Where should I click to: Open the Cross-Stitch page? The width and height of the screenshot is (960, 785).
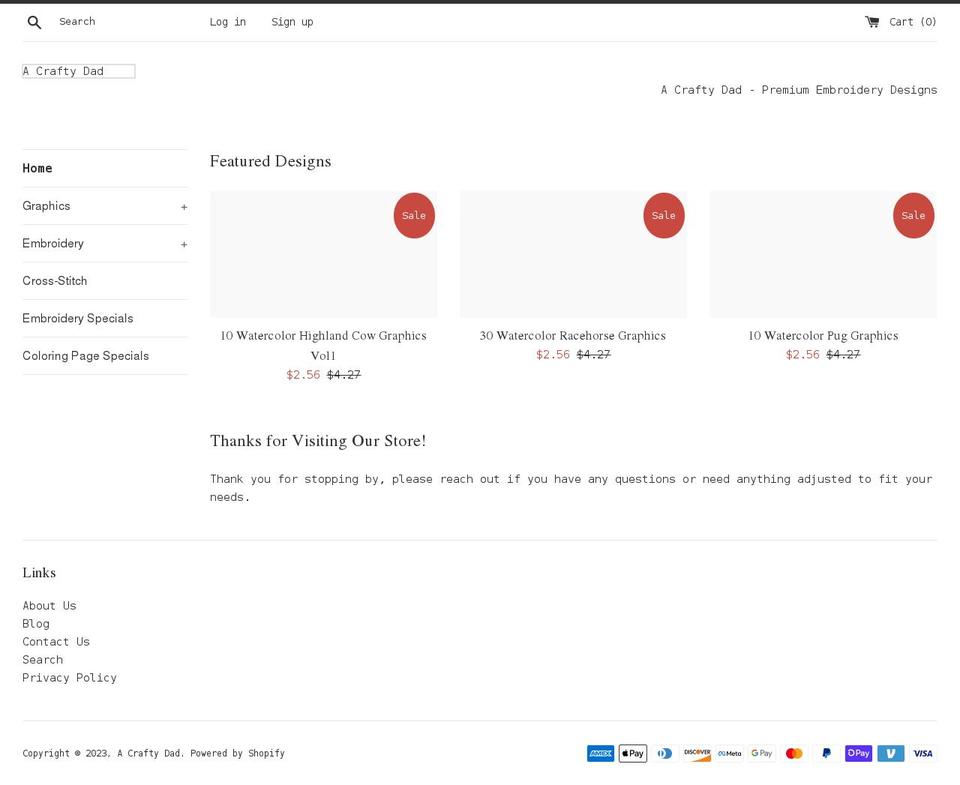(x=55, y=281)
